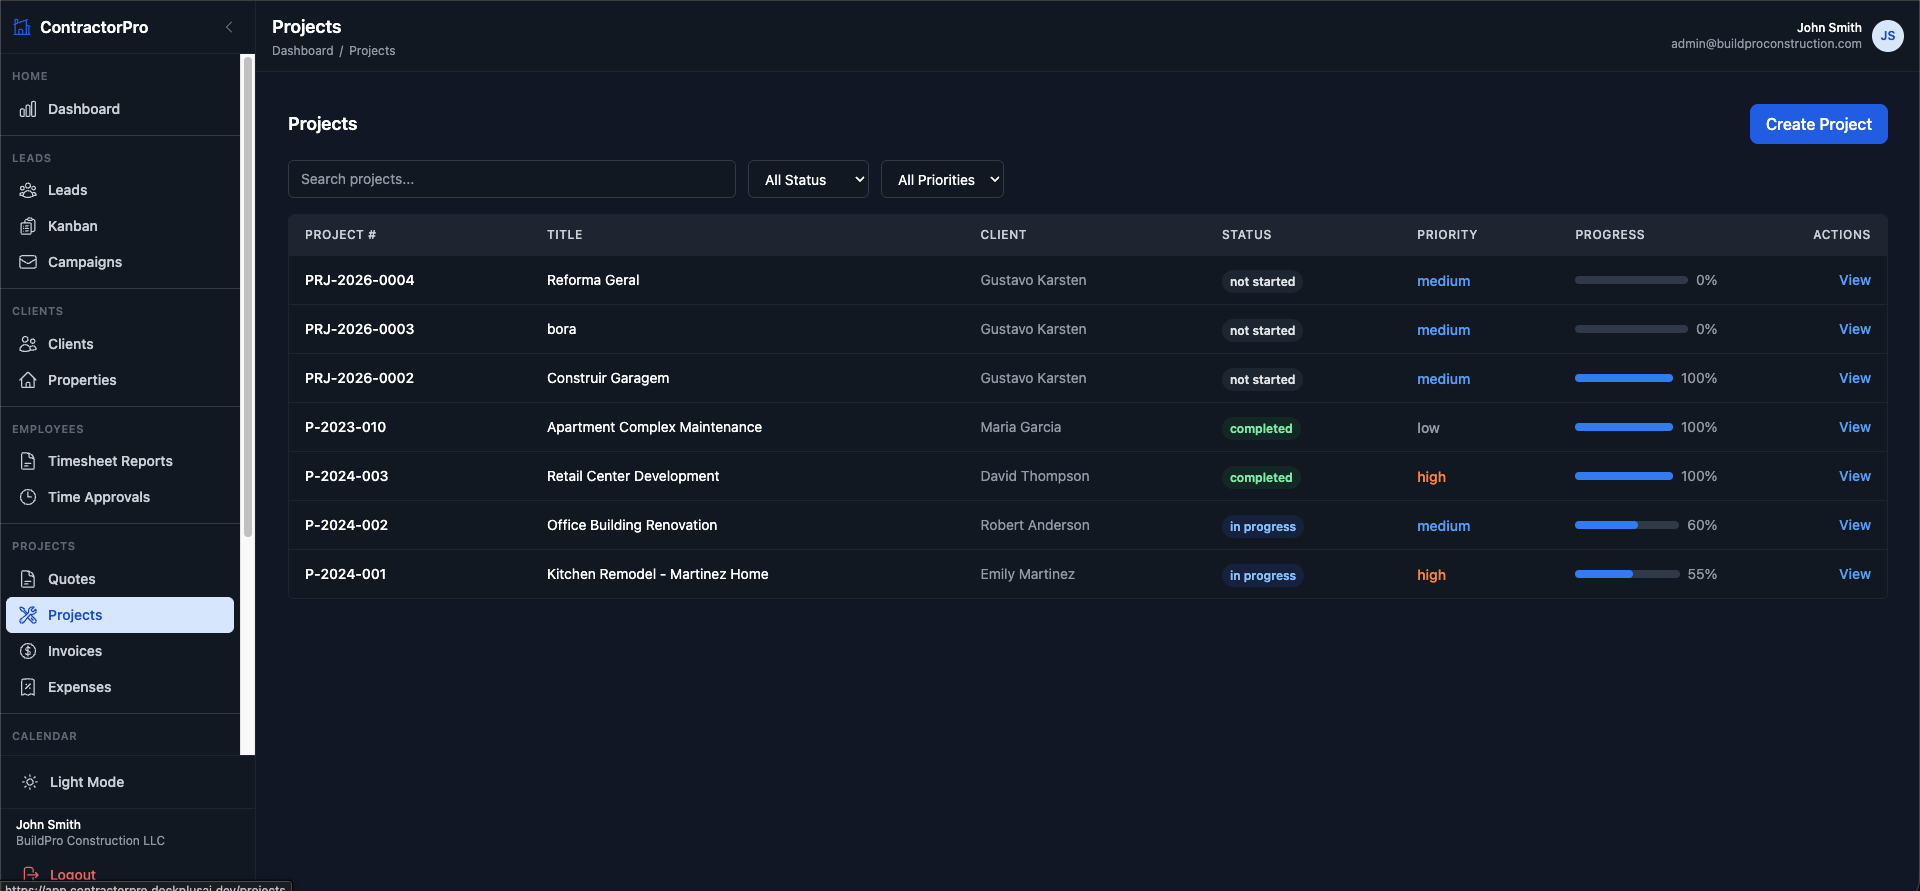Open Timesheet Reports page
The width and height of the screenshot is (1920, 891).
click(120, 461)
